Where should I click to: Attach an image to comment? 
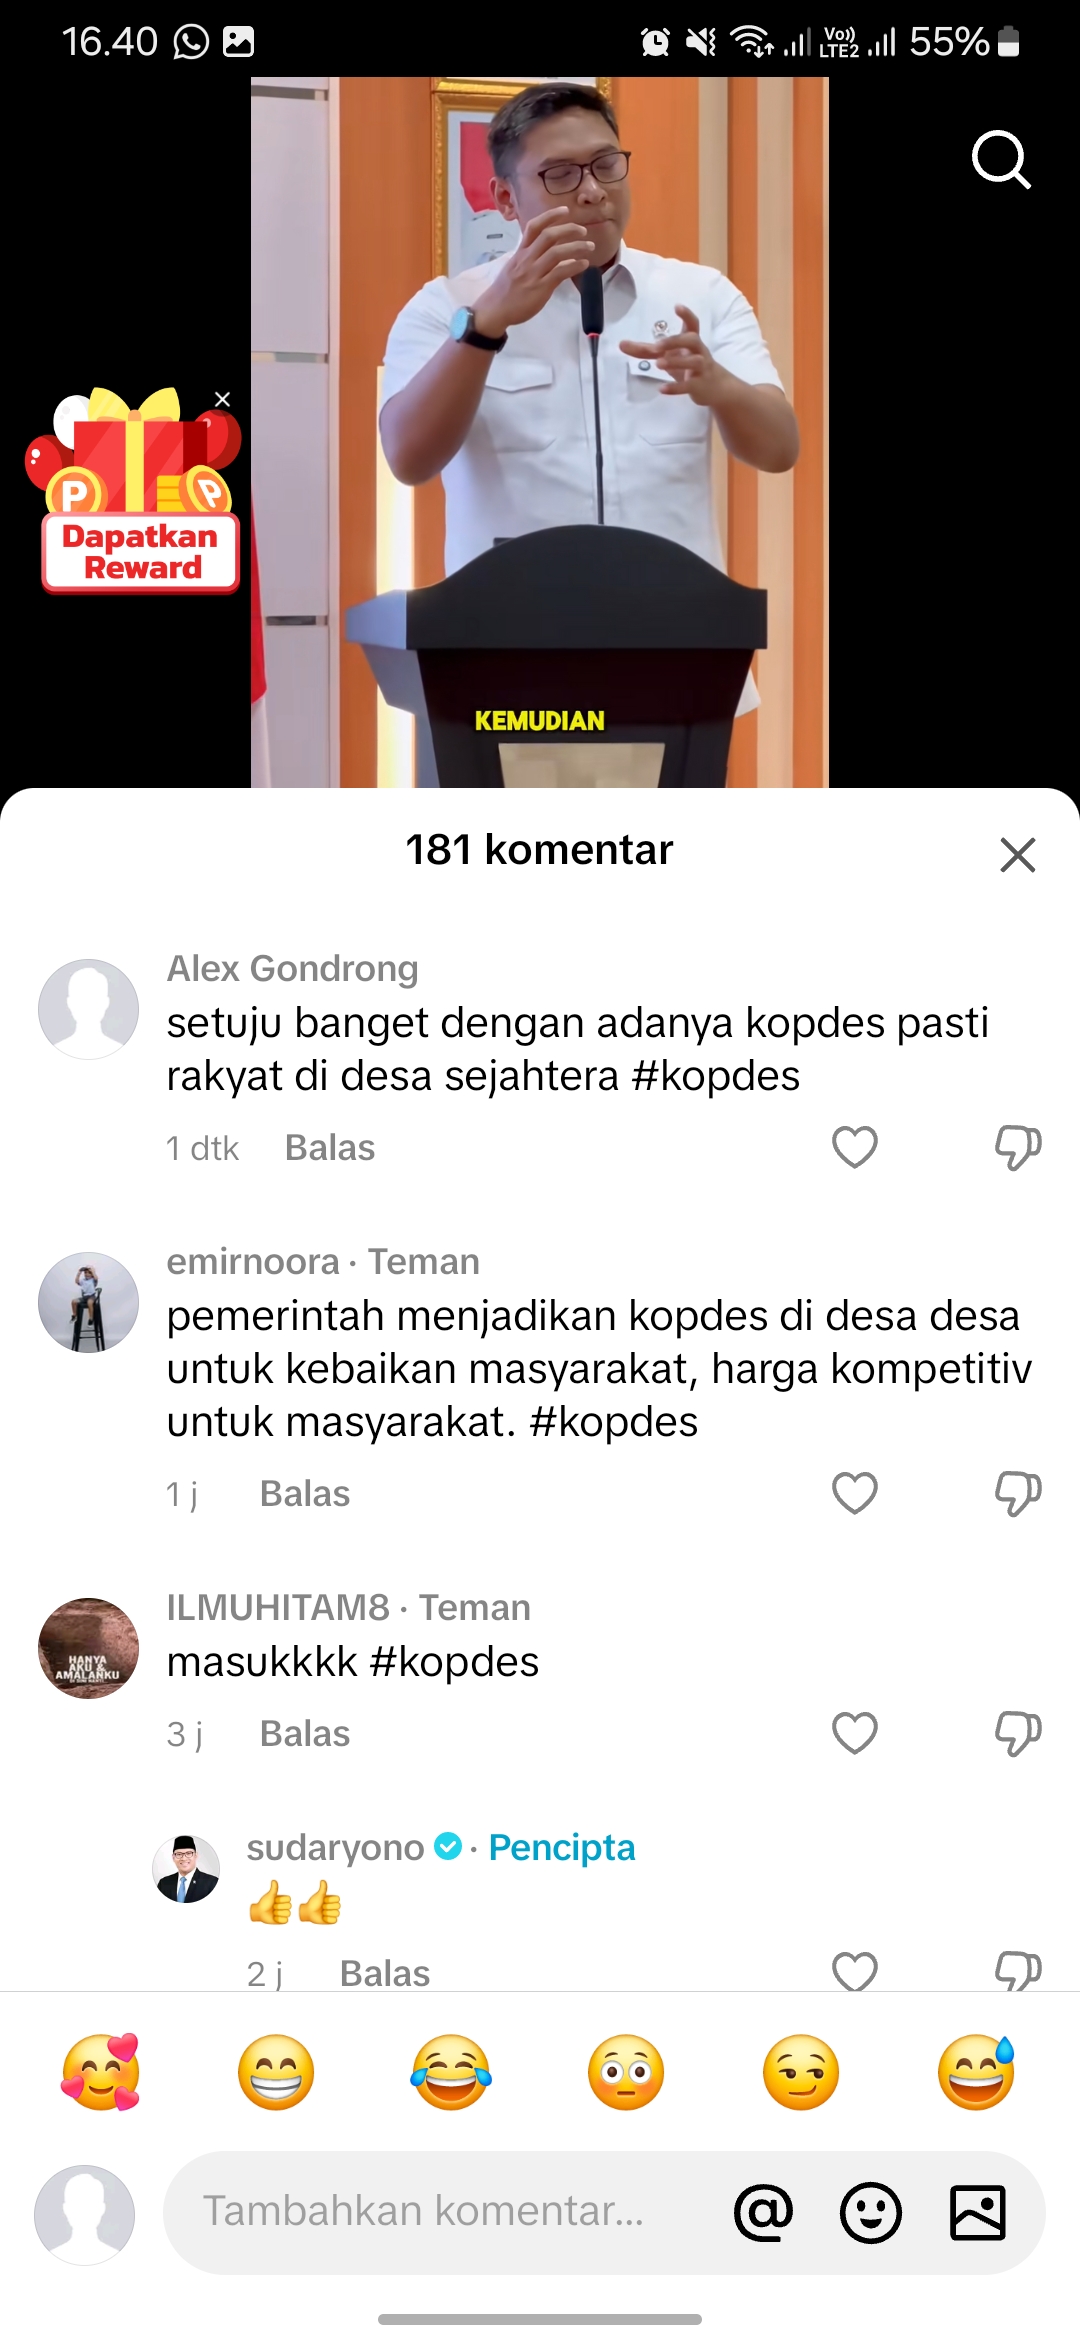pyautogui.click(x=978, y=2212)
